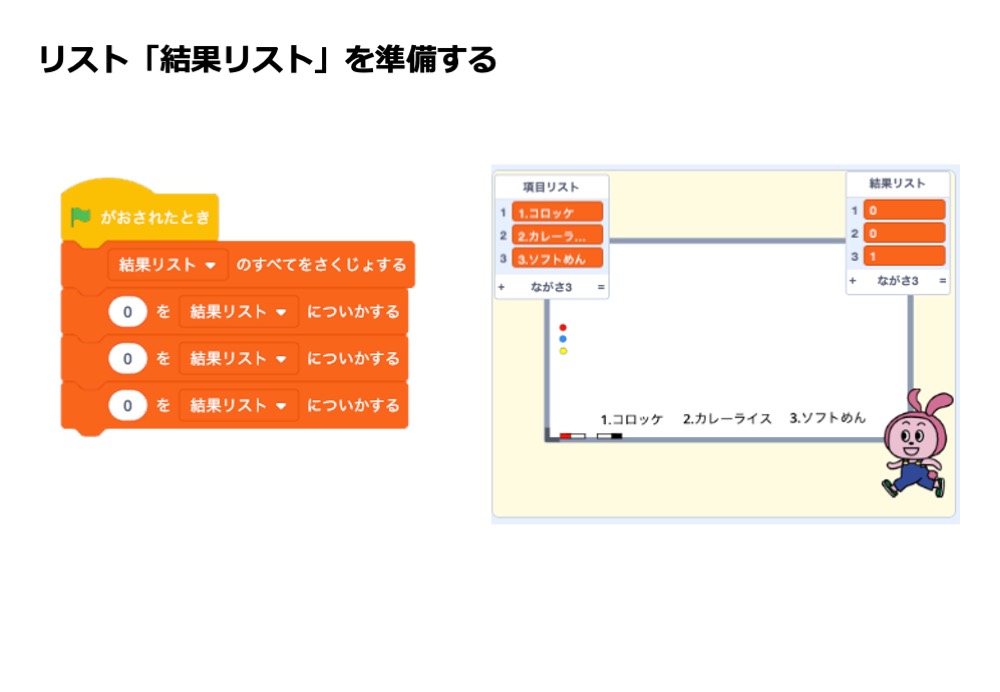Image resolution: width=1000 pixels, height=692 pixels.
Task: Select the 1.コロッケ item in 項目リスト
Action: [557, 213]
